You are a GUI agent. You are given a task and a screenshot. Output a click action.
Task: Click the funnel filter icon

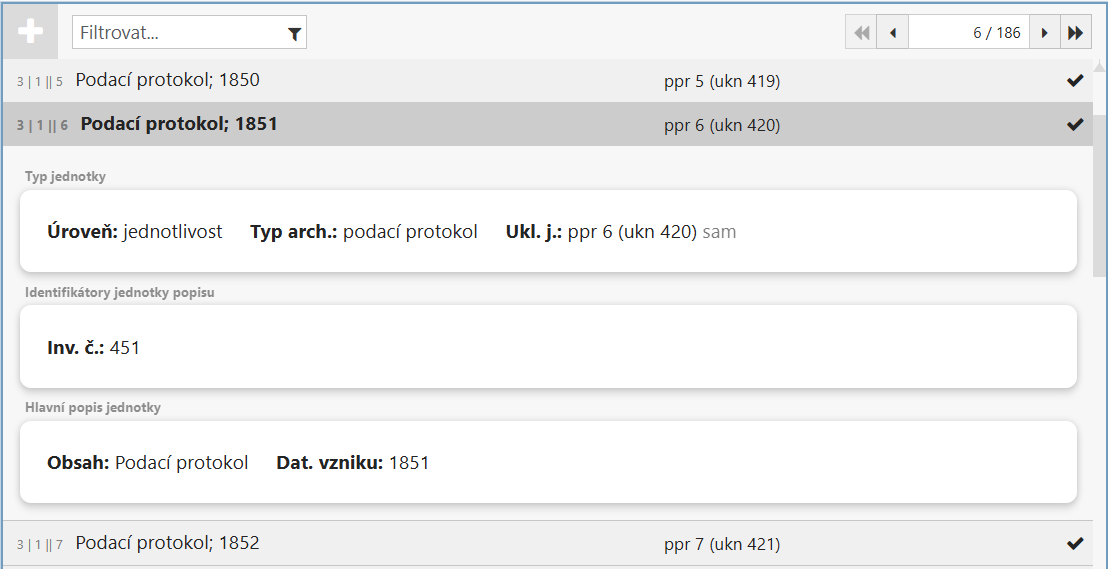click(295, 34)
